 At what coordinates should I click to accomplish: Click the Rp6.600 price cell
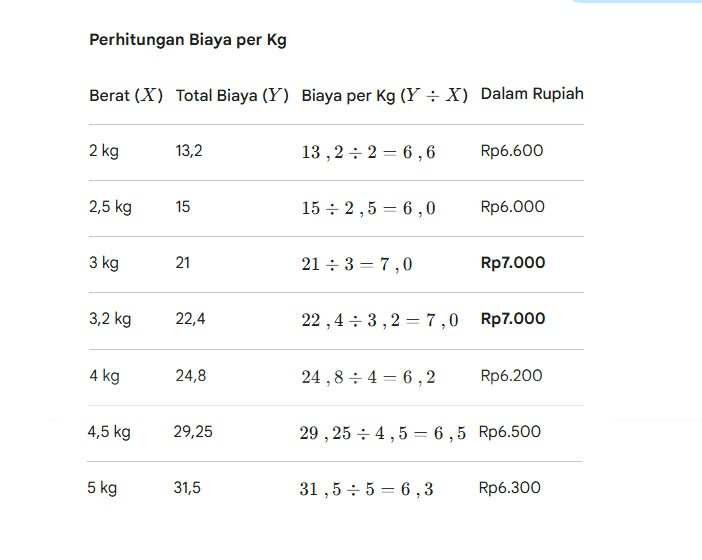point(512,151)
